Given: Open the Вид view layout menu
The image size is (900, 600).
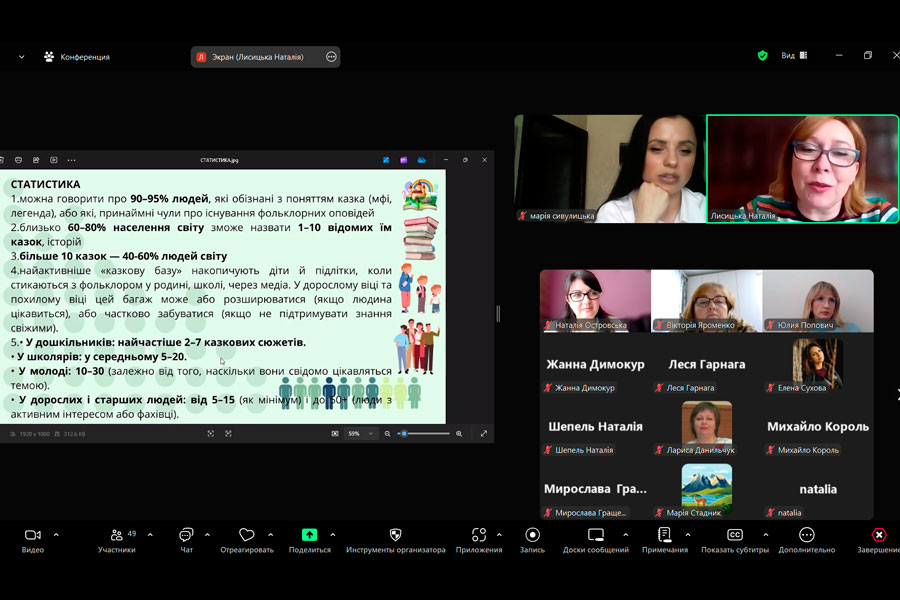Looking at the screenshot, I should pyautogui.click(x=794, y=56).
